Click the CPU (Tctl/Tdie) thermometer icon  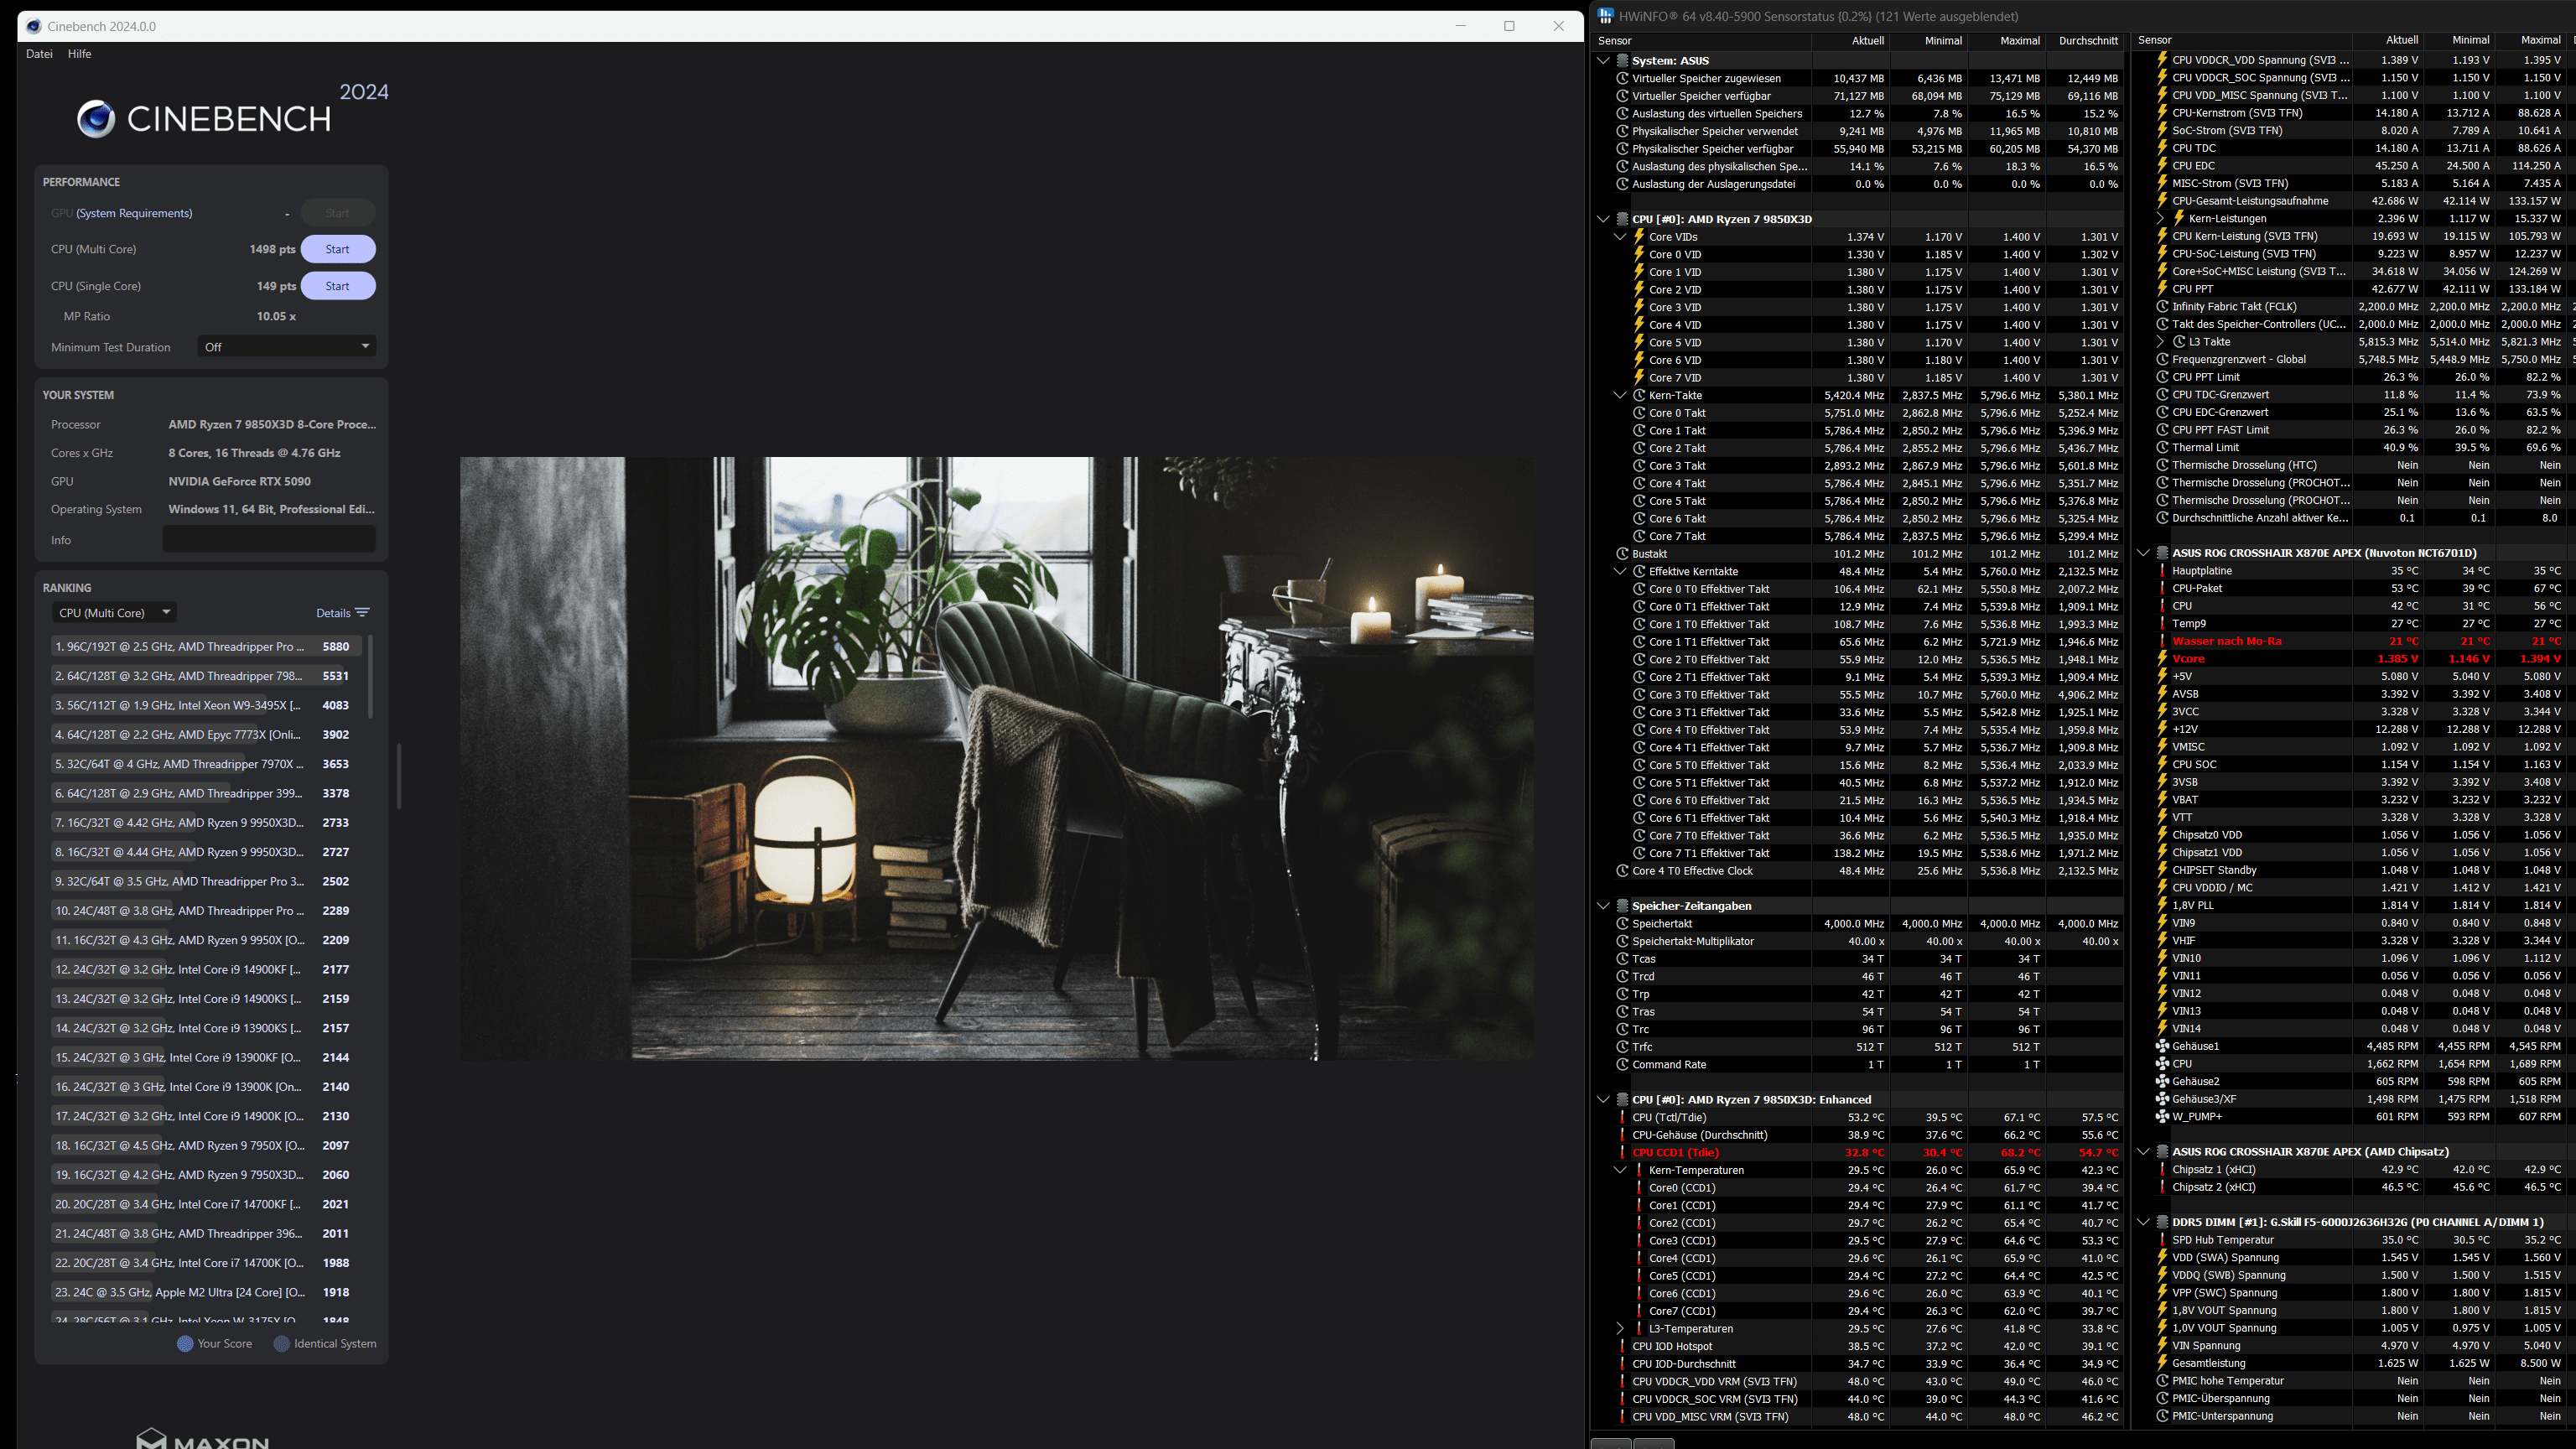1622,1117
